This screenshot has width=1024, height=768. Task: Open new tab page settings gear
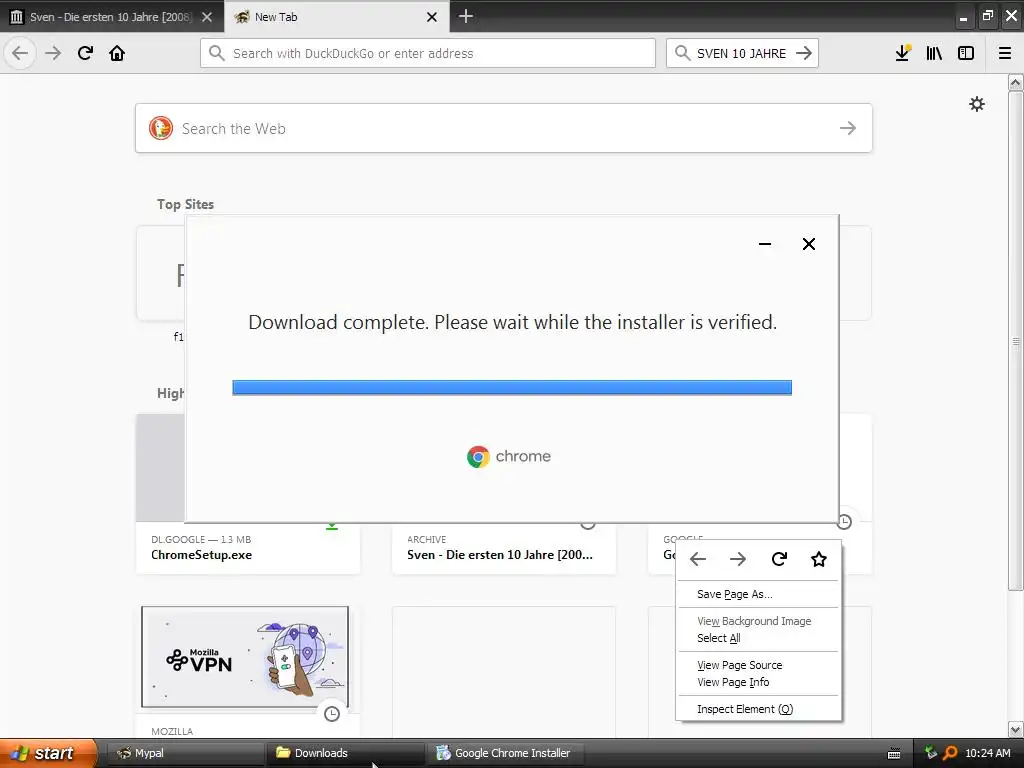[976, 104]
